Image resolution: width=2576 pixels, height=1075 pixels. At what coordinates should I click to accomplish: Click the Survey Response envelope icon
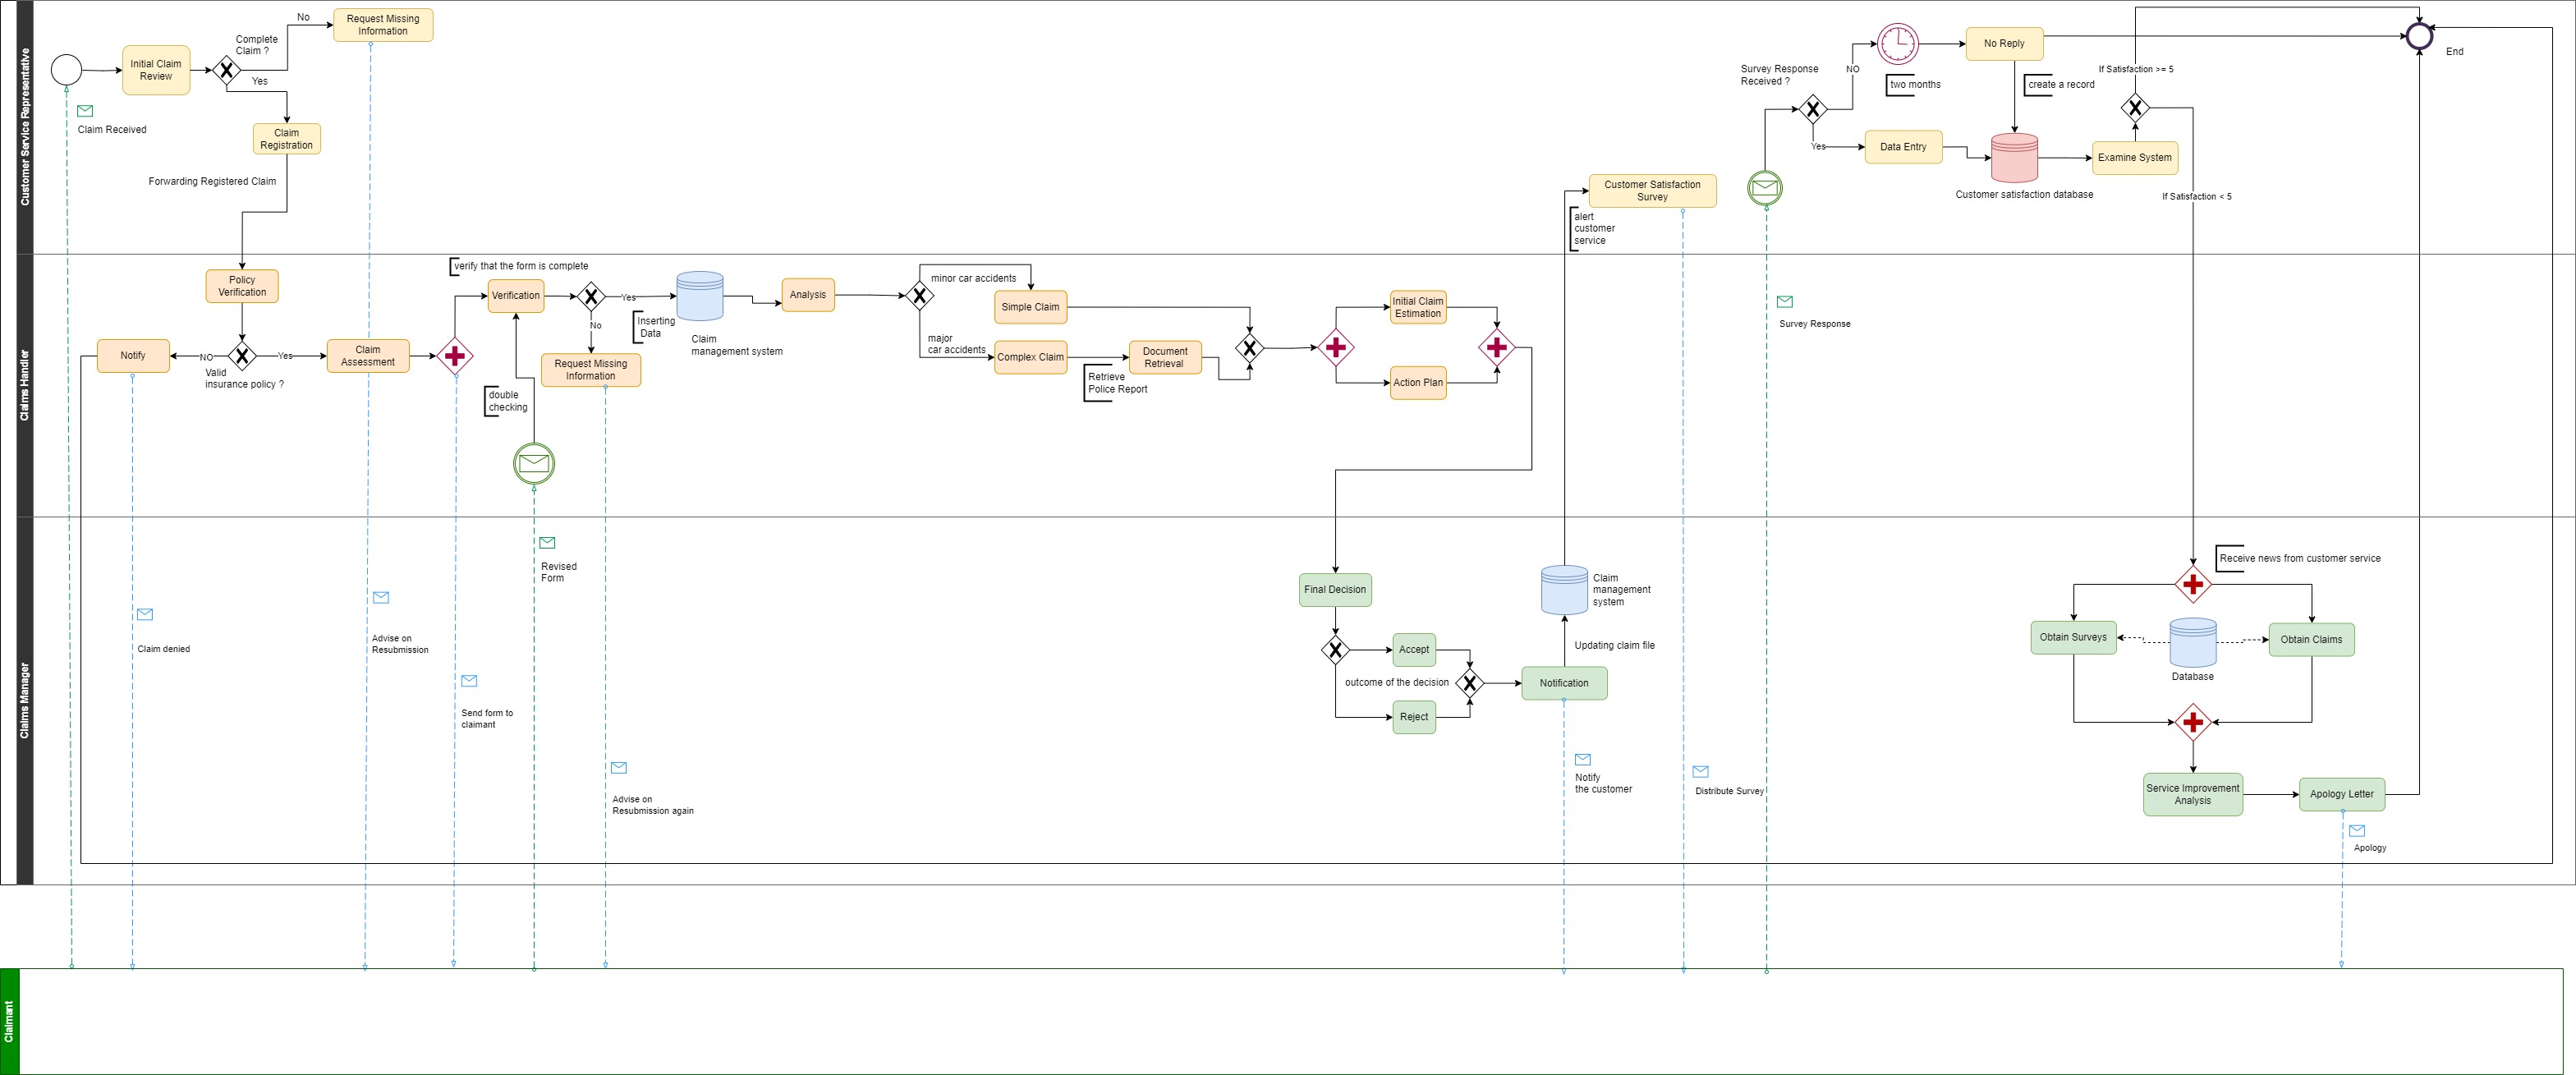pyautogui.click(x=1784, y=302)
